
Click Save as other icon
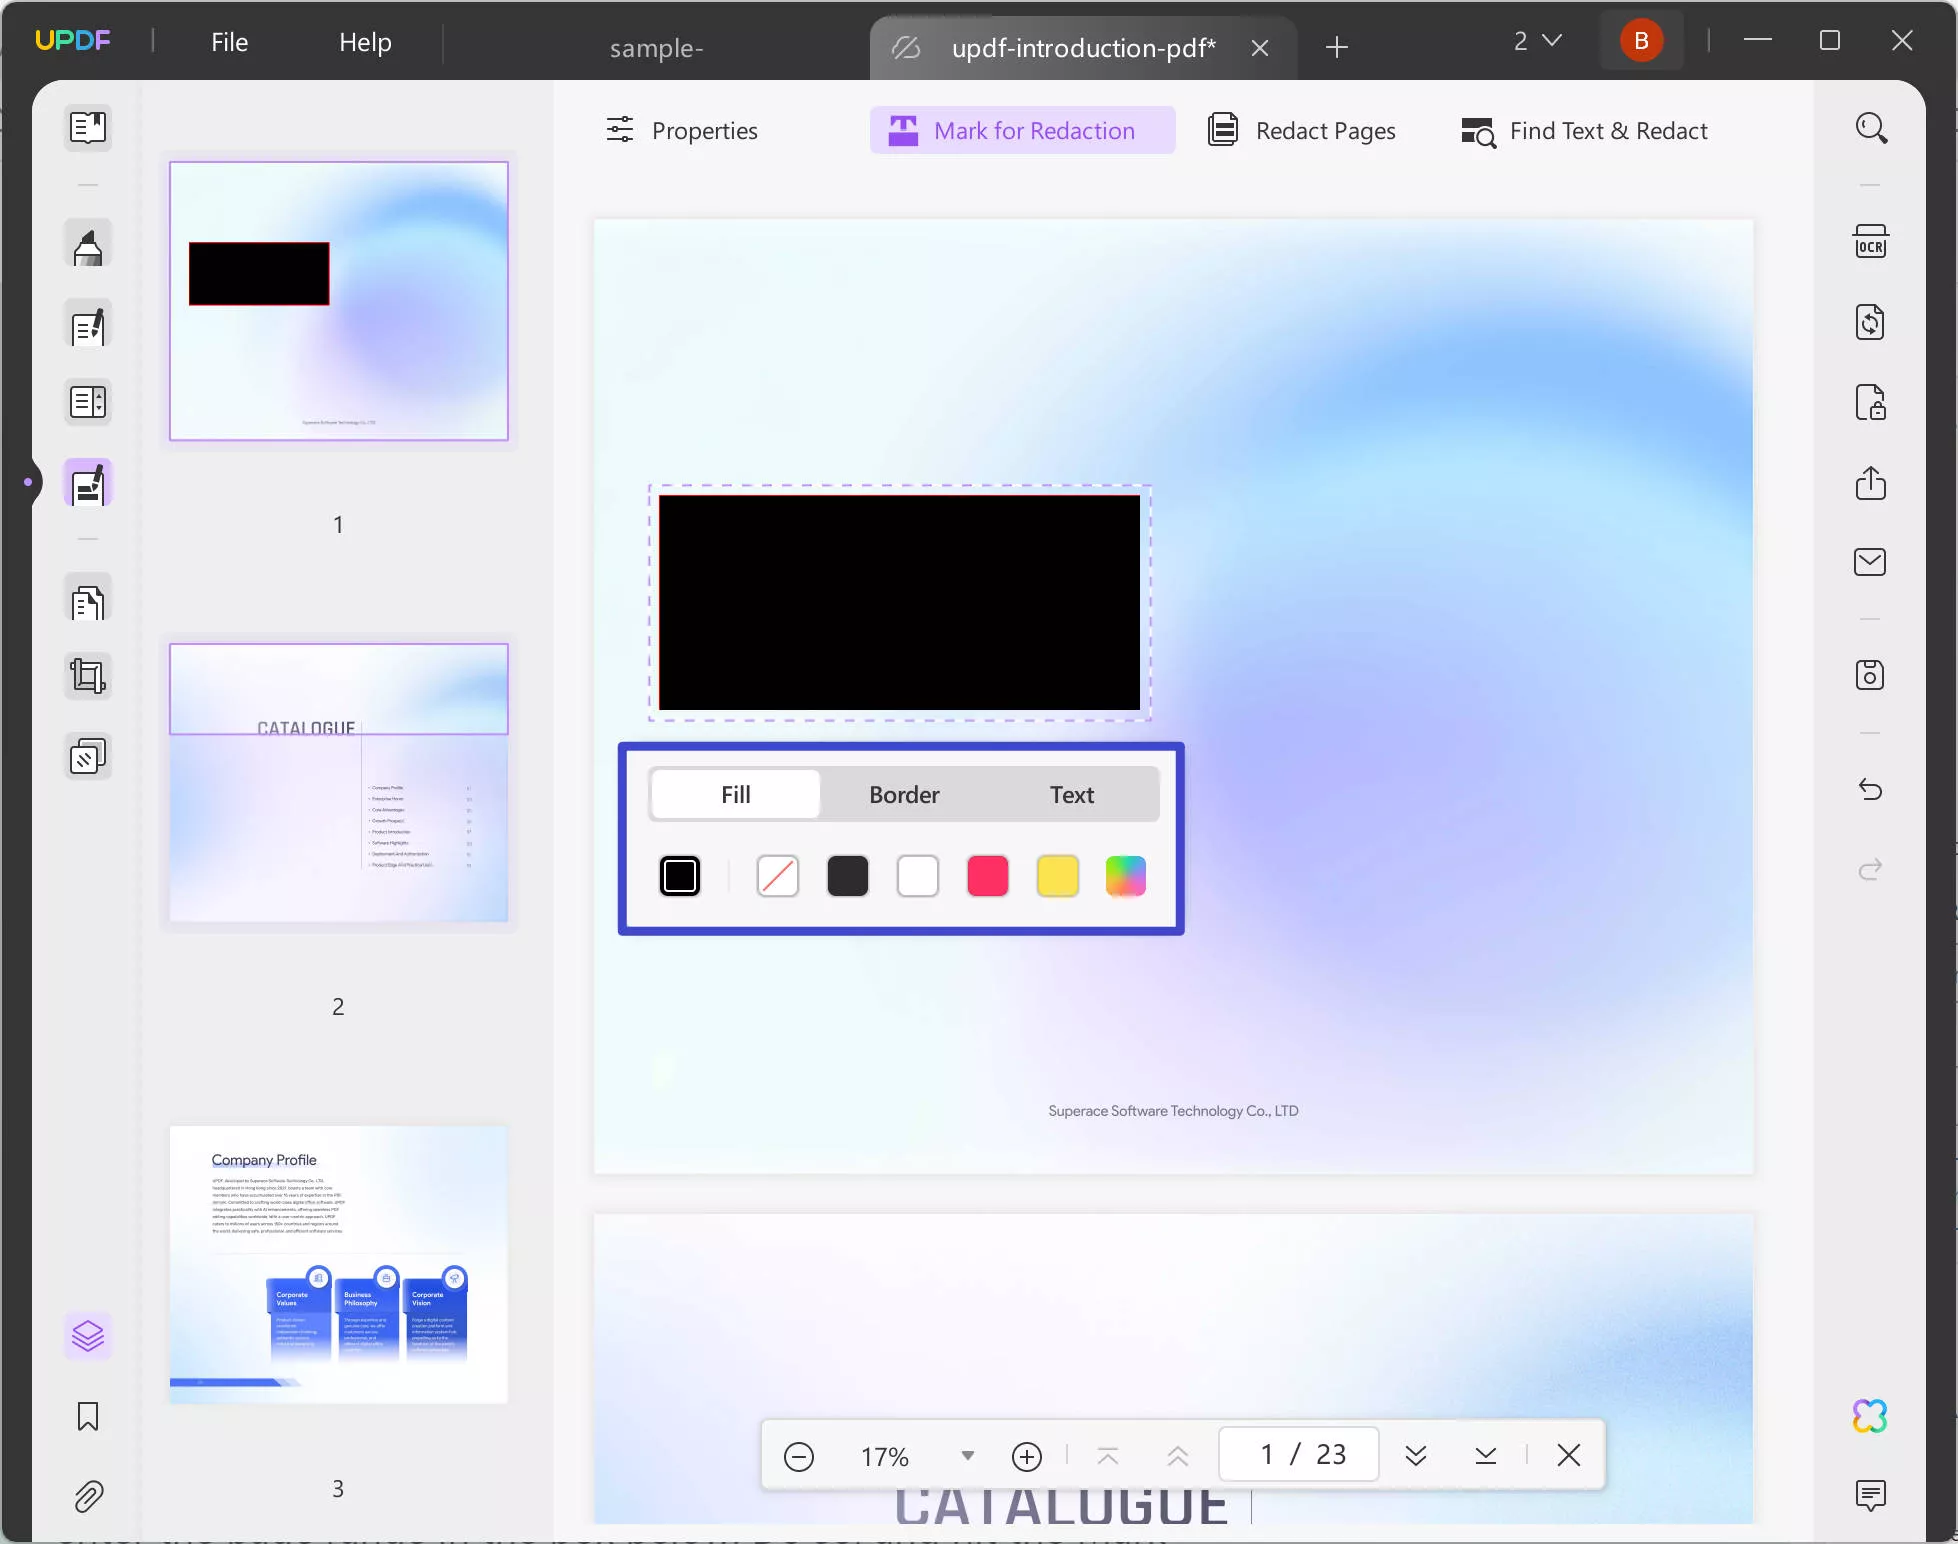point(1871,675)
